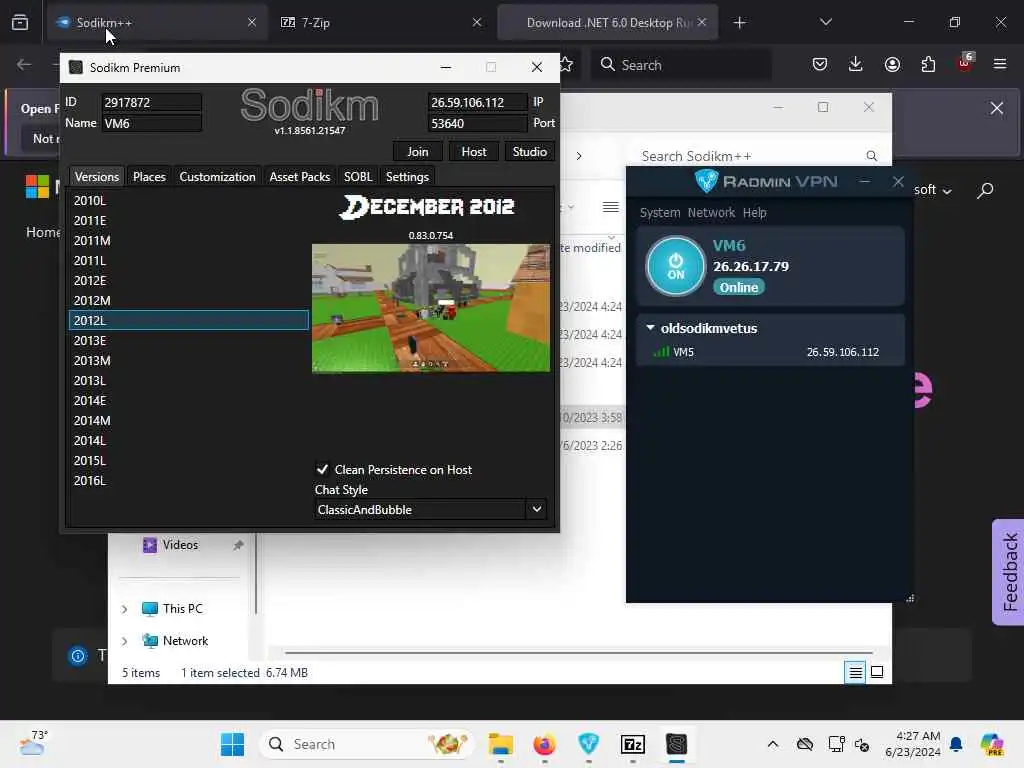Open a new browser tab
Viewport: 1024px width, 768px height.
tap(739, 23)
